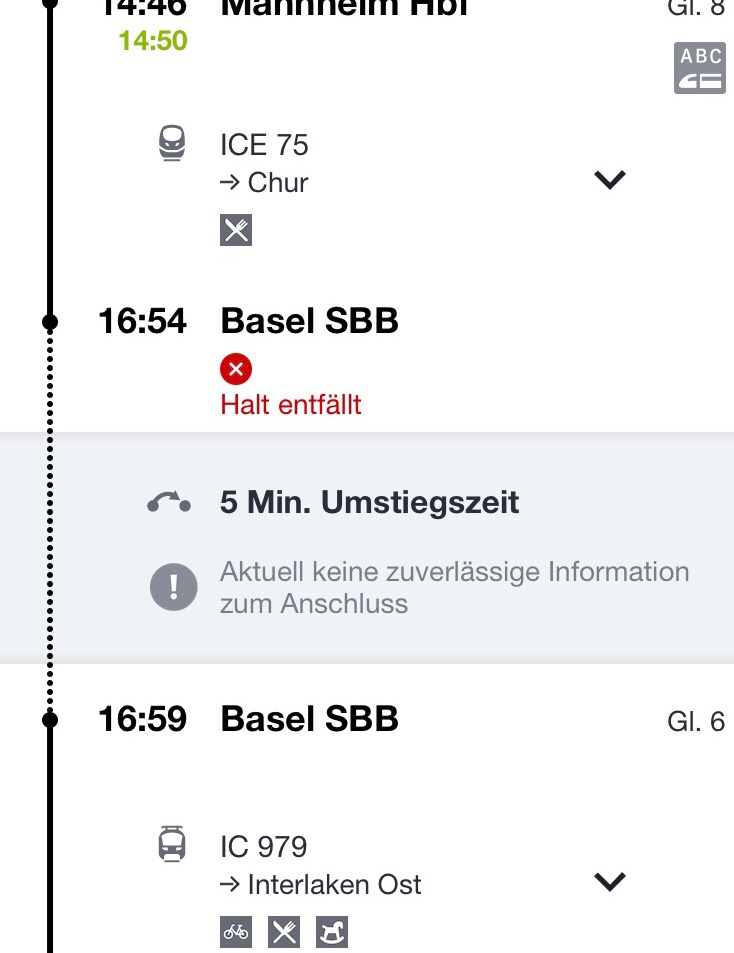The image size is (734, 953).
Task: Click the ABC seat reservation icon
Action: click(x=699, y=68)
